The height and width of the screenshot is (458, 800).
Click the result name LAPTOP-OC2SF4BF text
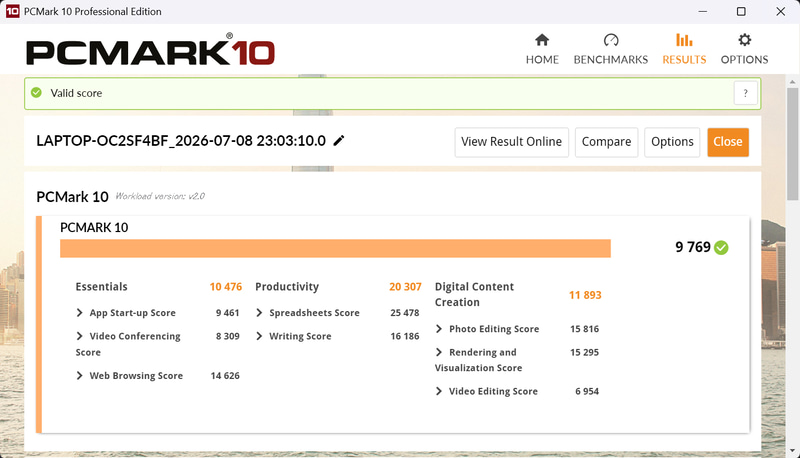coord(181,141)
